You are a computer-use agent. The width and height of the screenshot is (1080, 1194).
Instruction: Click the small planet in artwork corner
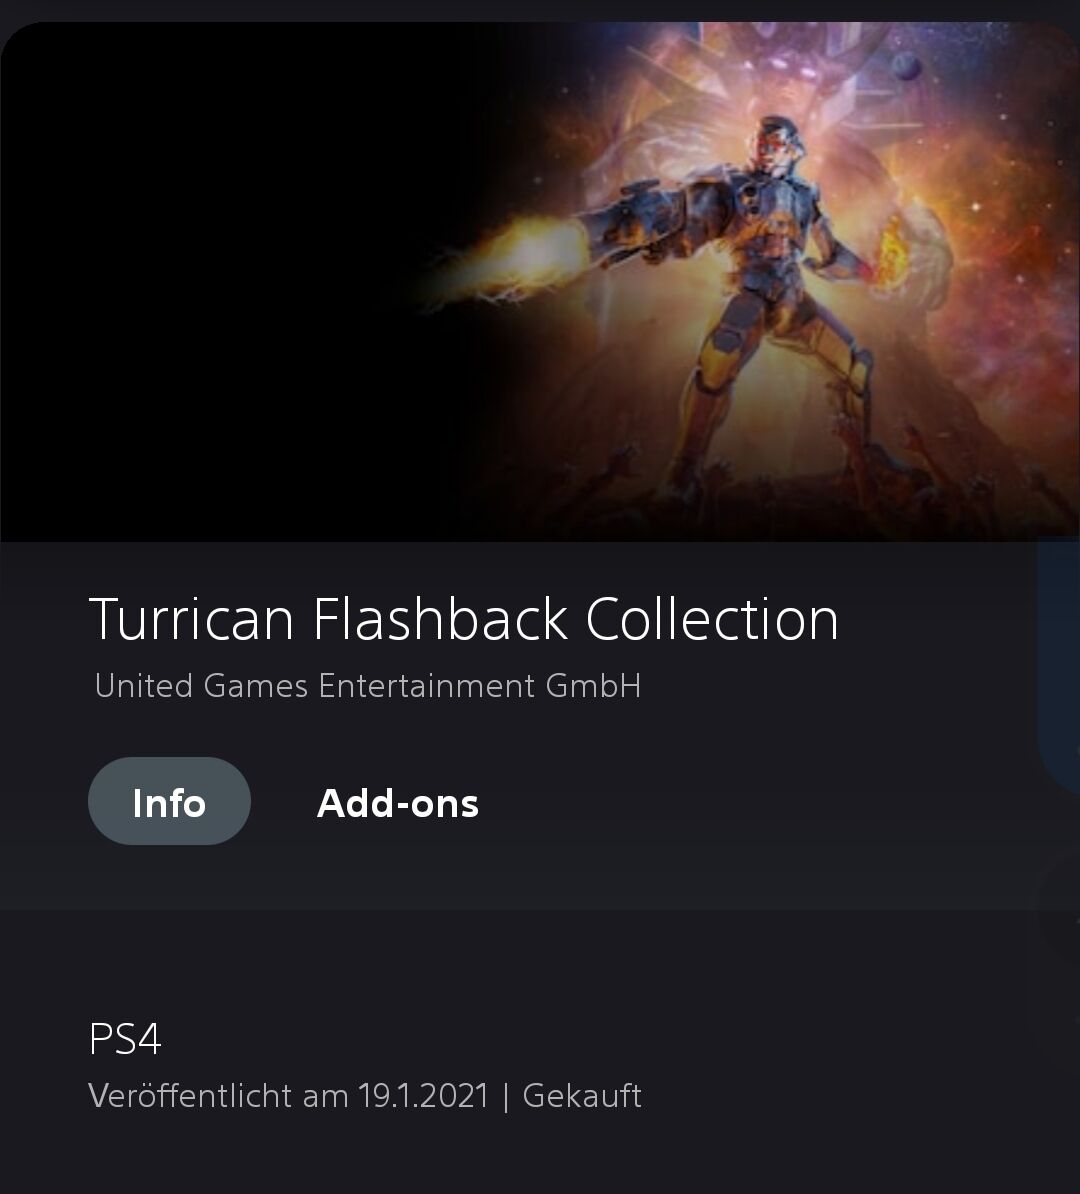[907, 67]
